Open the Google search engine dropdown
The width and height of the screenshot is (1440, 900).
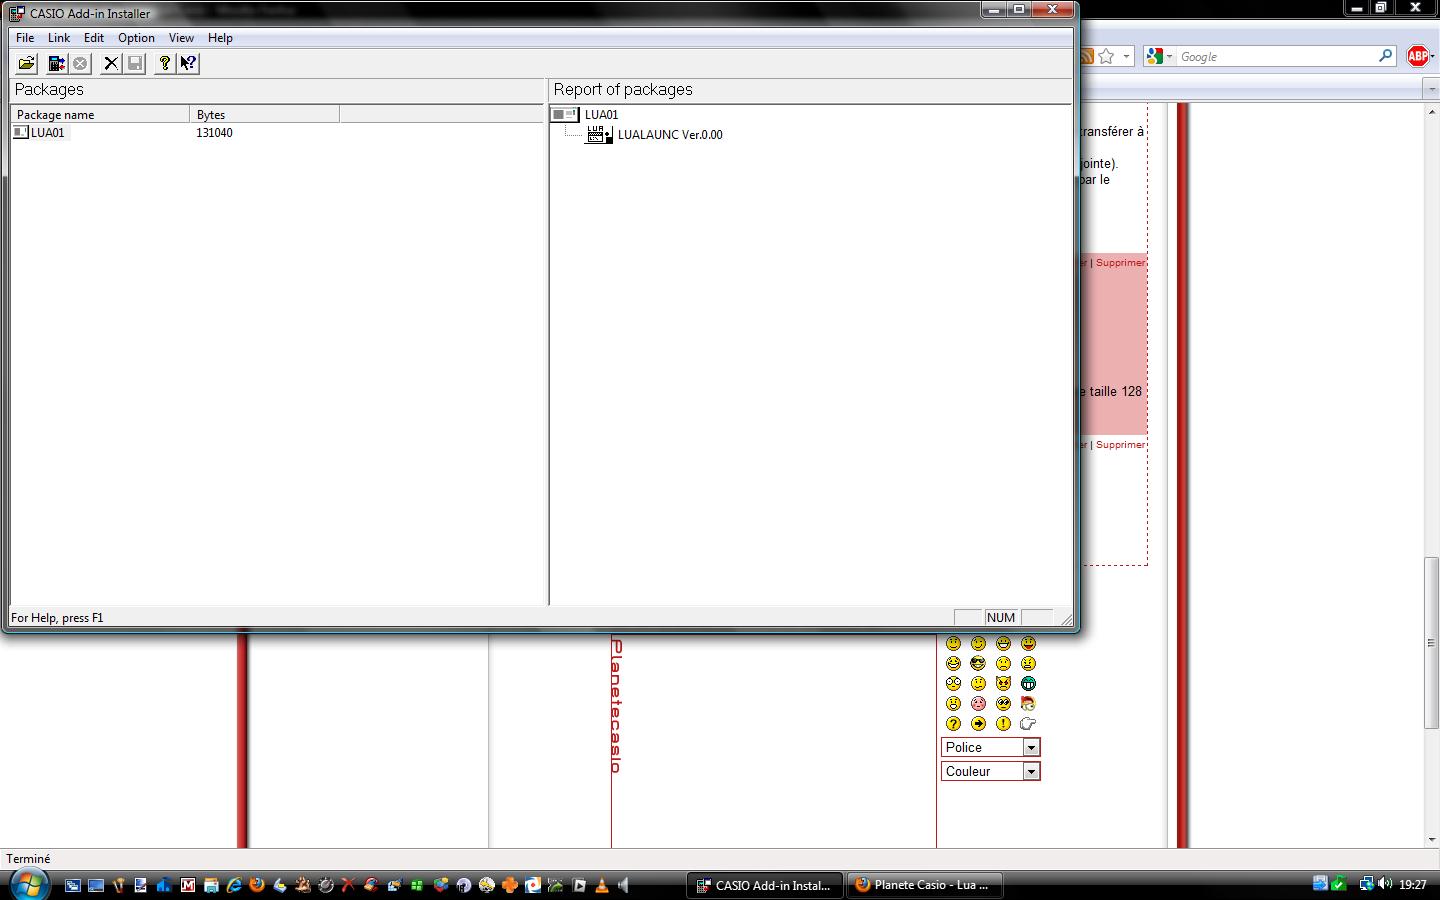1159,56
